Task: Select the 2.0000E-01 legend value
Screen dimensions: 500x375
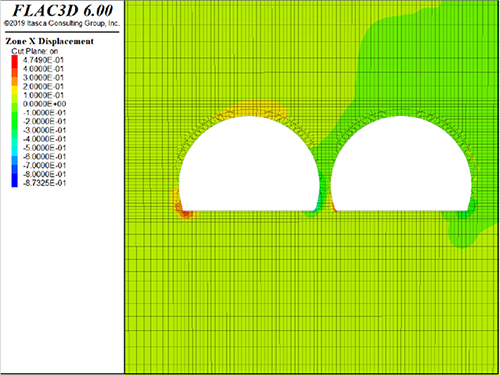Action: [x=43, y=86]
